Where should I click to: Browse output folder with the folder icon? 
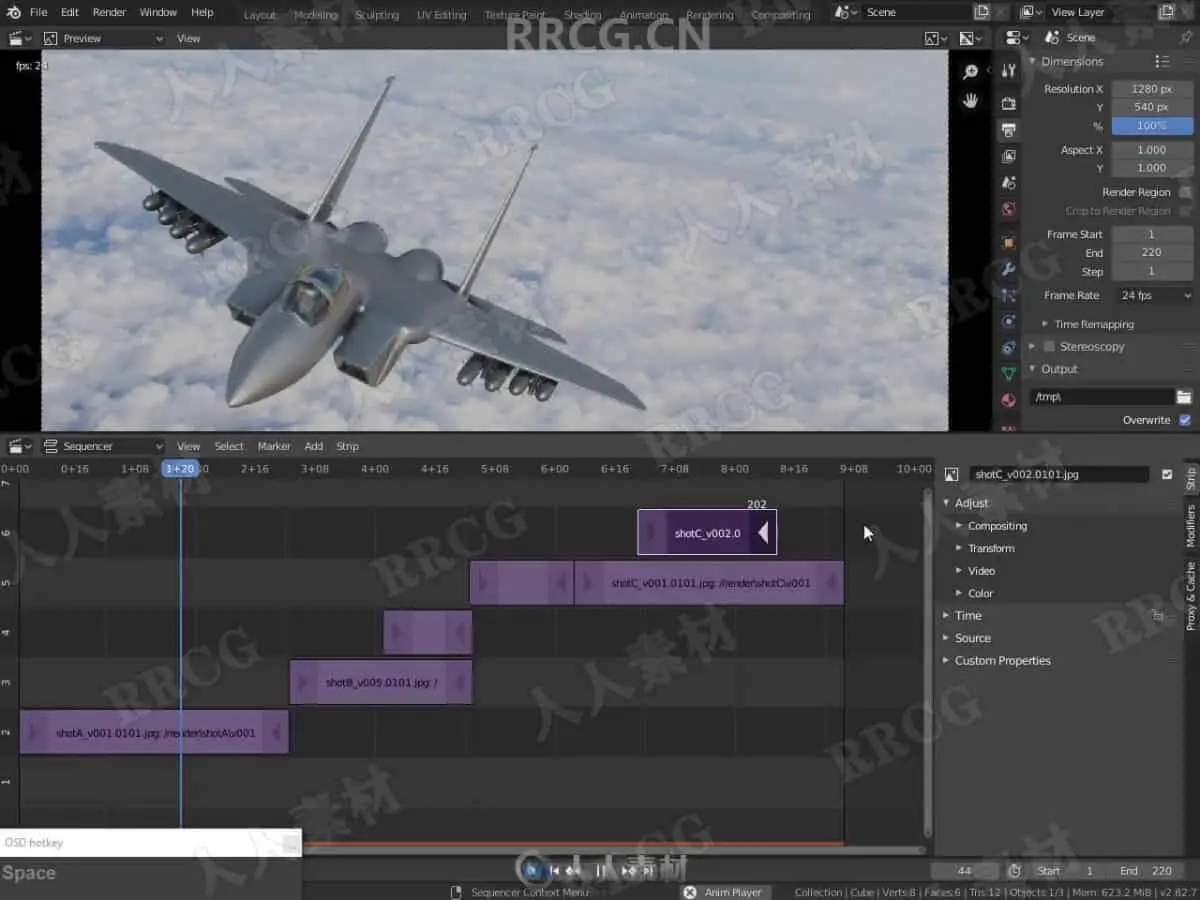coord(1184,397)
